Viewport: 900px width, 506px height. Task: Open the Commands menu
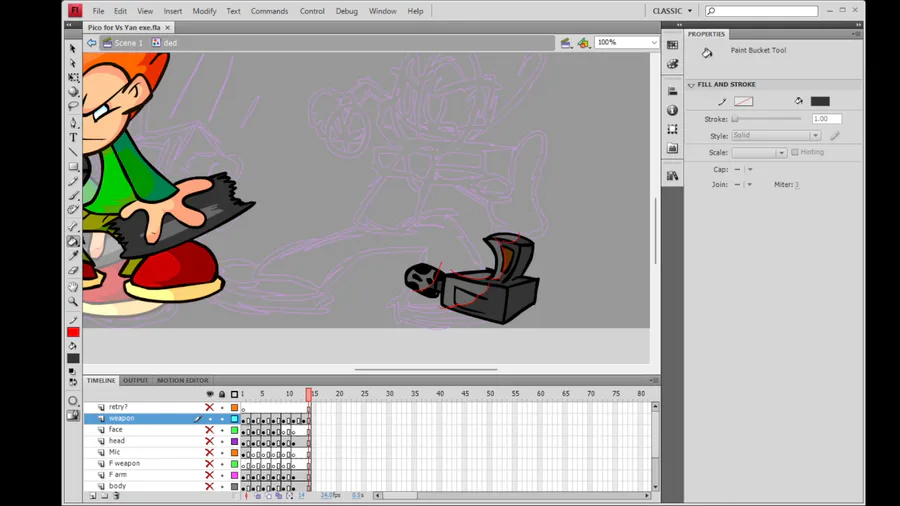pyautogui.click(x=269, y=11)
